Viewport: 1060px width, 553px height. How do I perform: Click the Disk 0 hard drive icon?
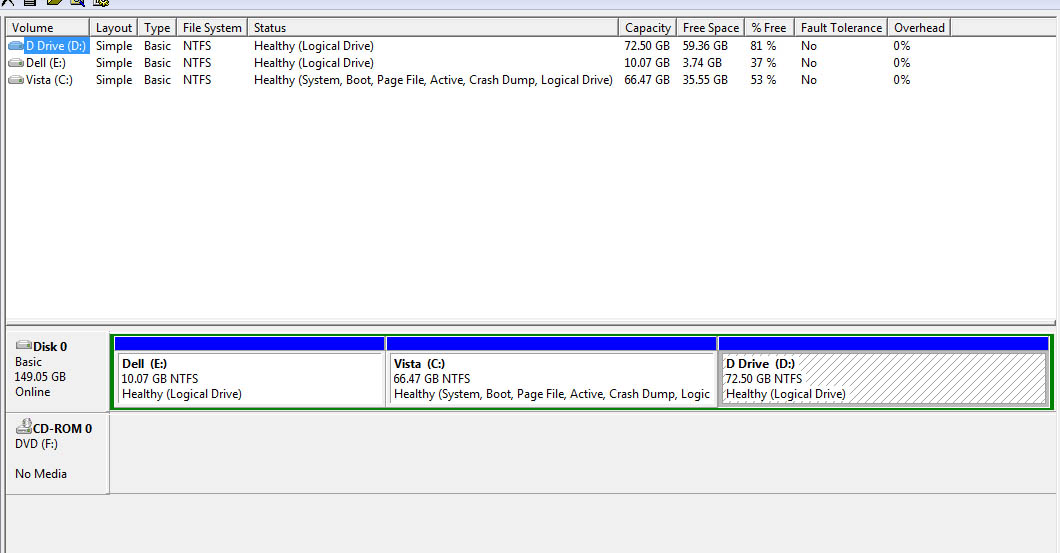point(24,345)
